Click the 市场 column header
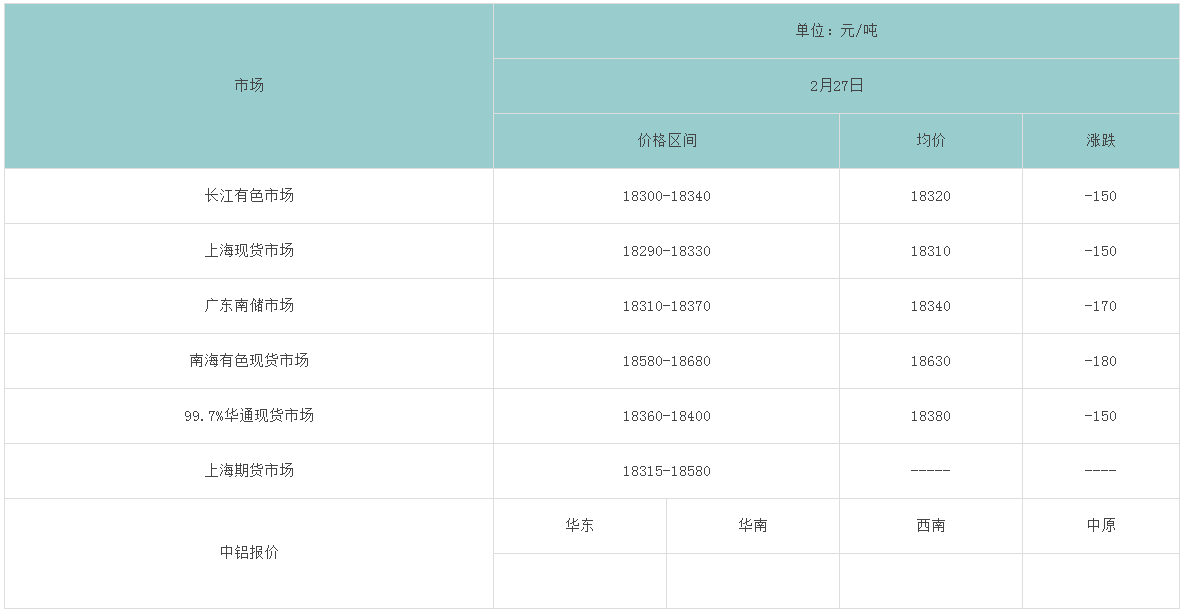The height and width of the screenshot is (613, 1187). coord(249,86)
